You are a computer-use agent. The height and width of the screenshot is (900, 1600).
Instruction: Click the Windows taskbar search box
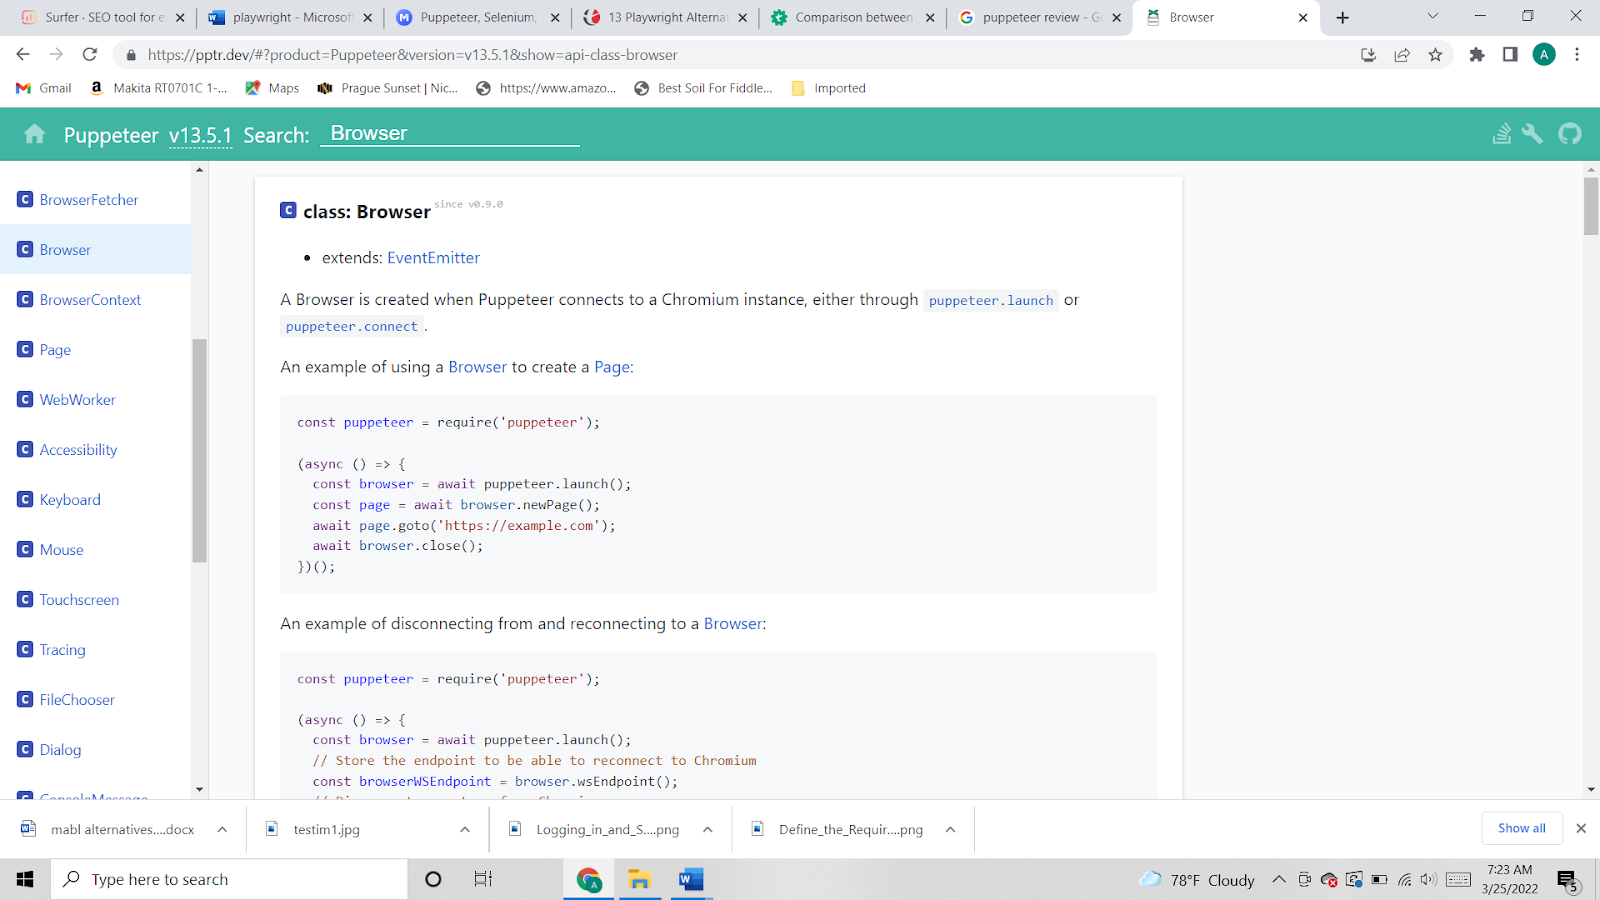[x=229, y=879]
